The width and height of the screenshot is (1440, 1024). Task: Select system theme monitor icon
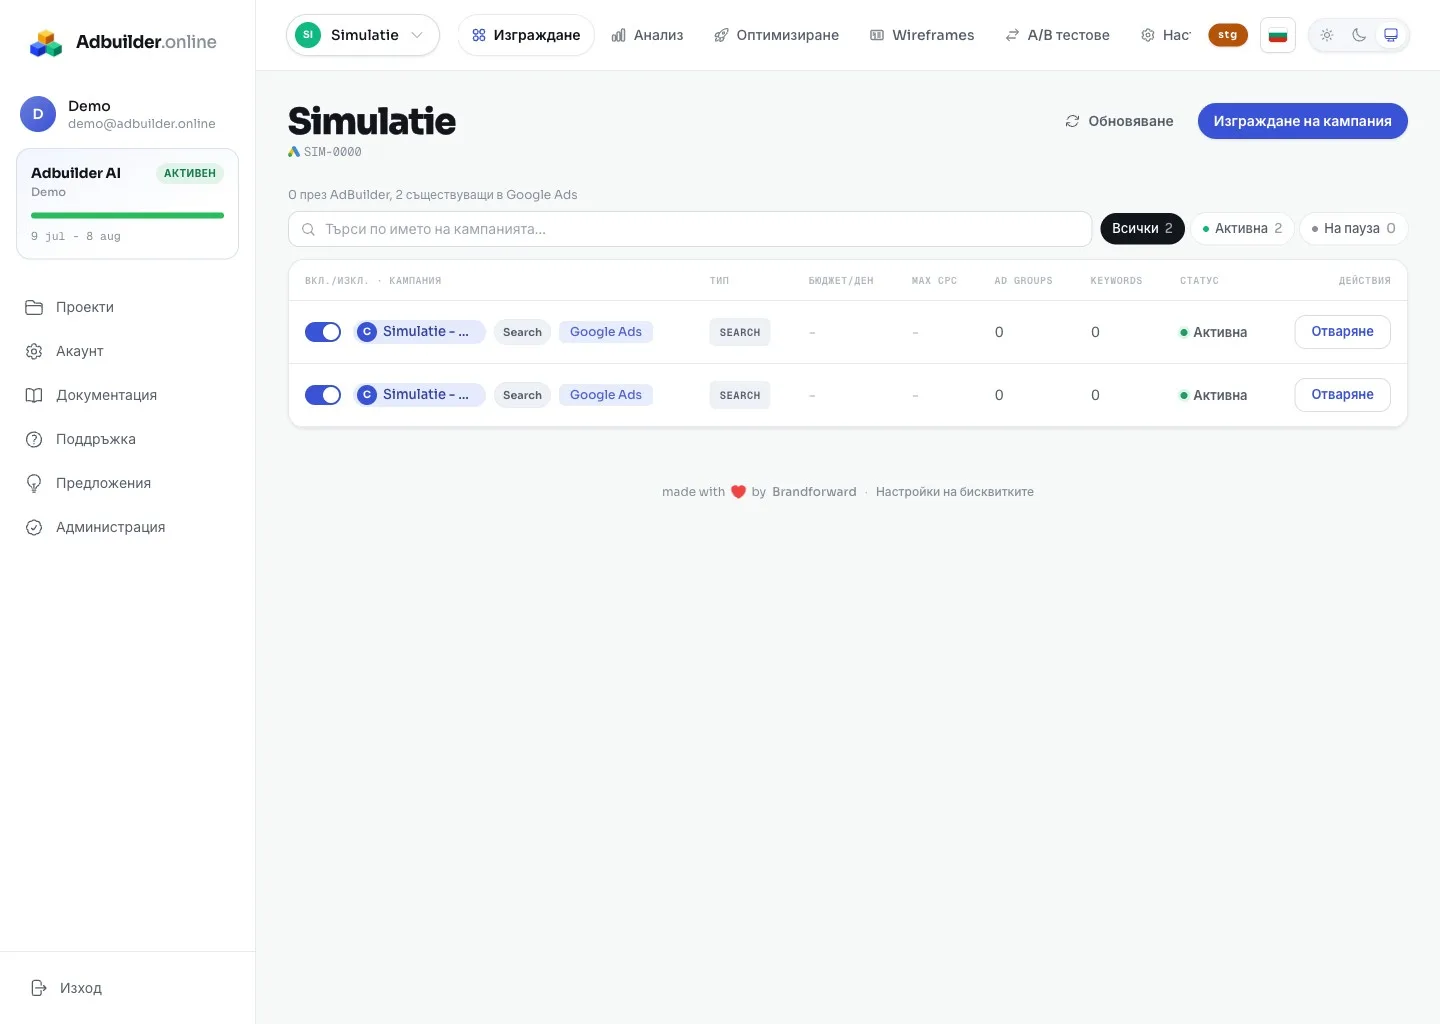tap(1391, 35)
